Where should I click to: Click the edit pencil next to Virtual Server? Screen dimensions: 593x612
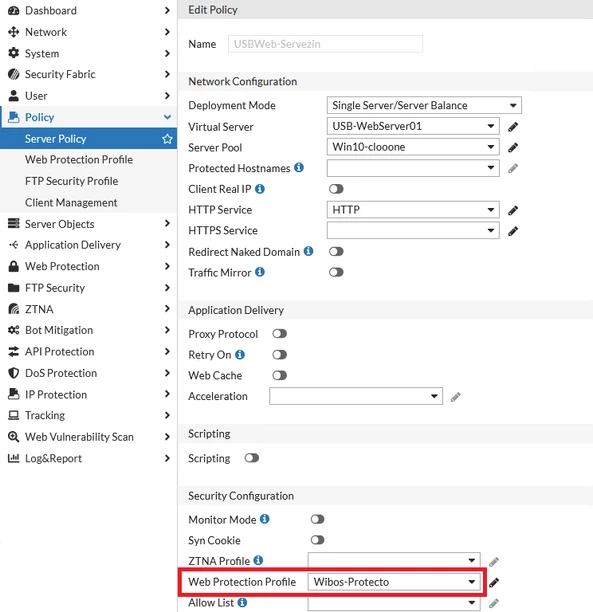(513, 127)
